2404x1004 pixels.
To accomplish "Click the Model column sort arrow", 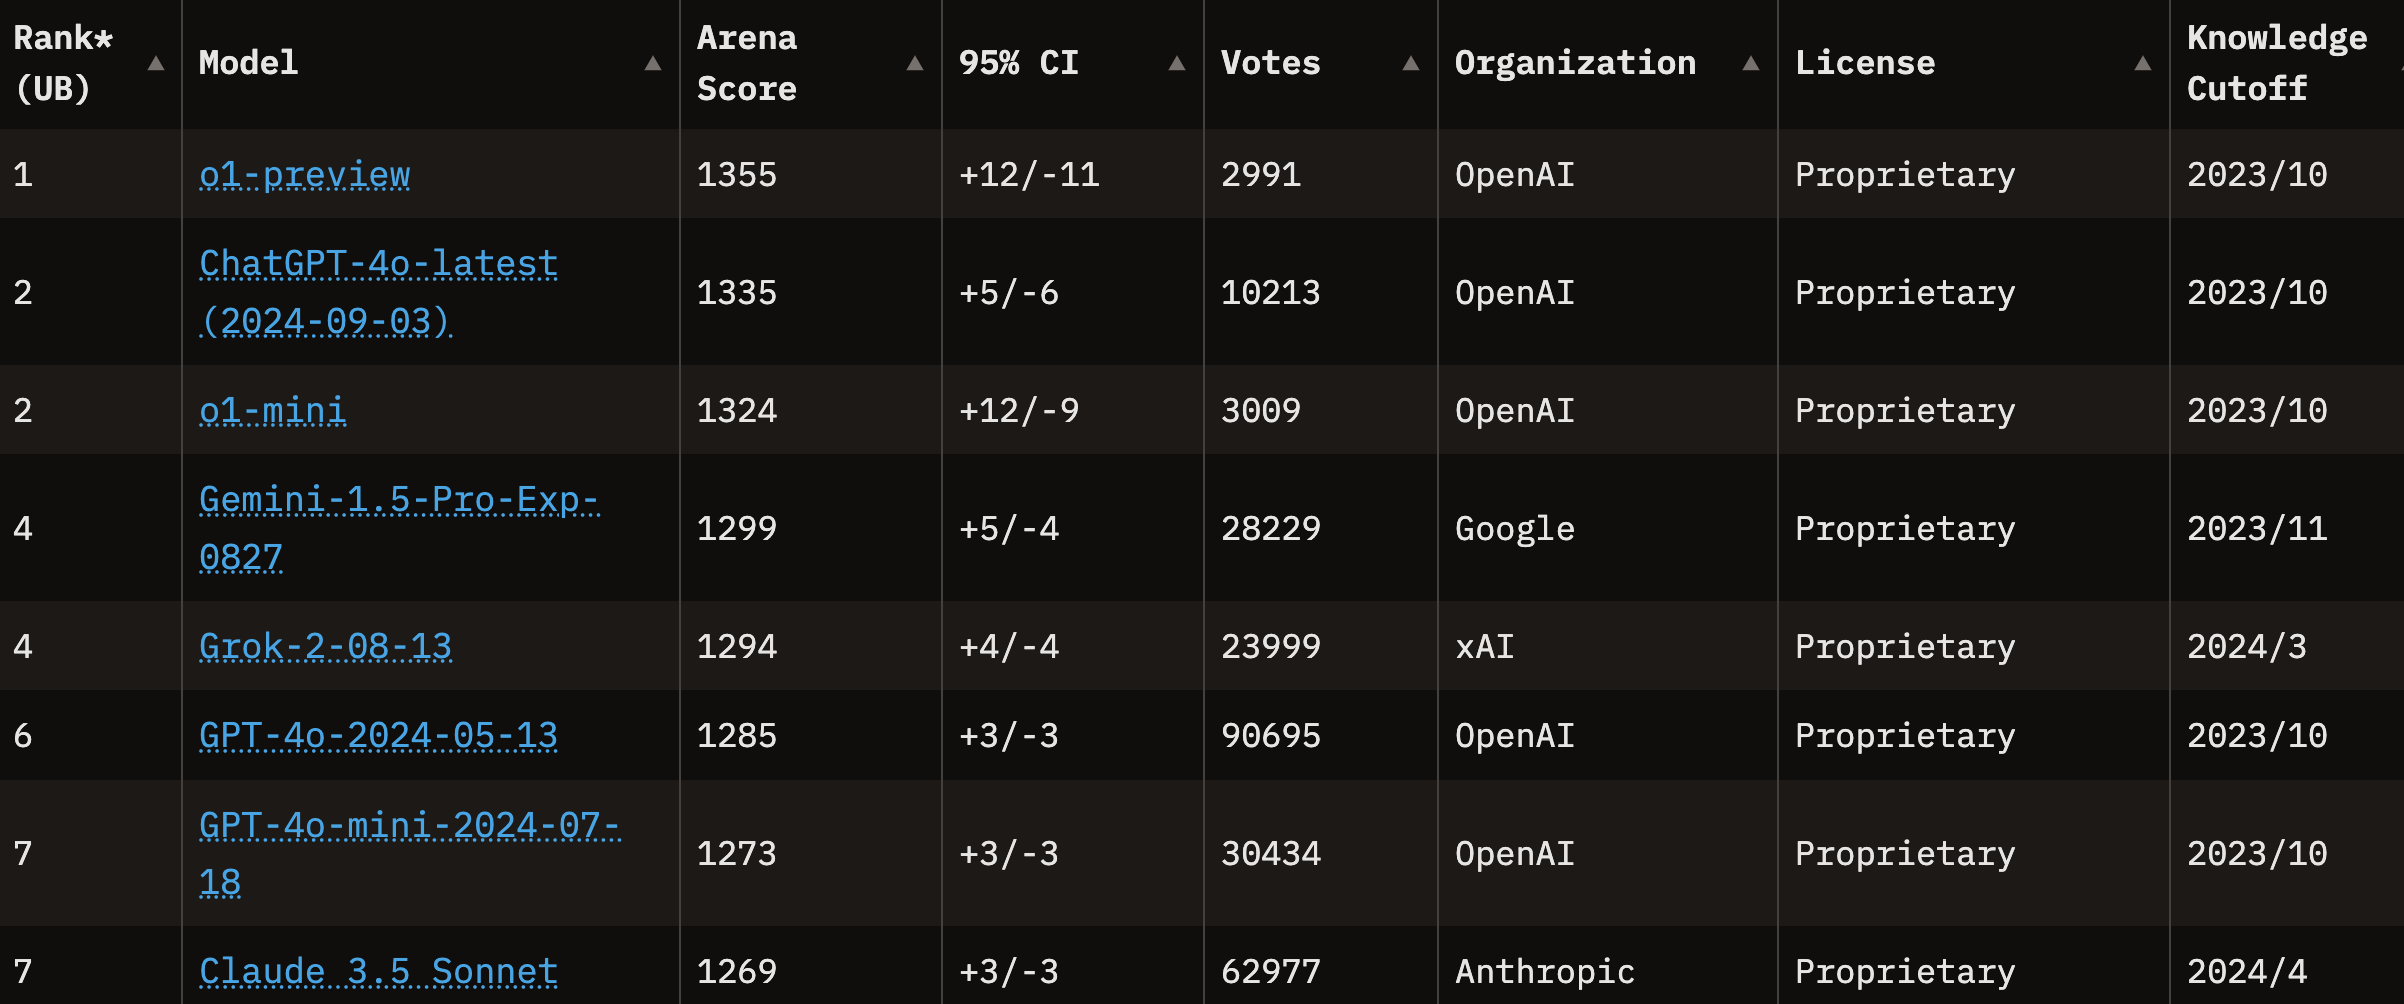I will 653,63.
